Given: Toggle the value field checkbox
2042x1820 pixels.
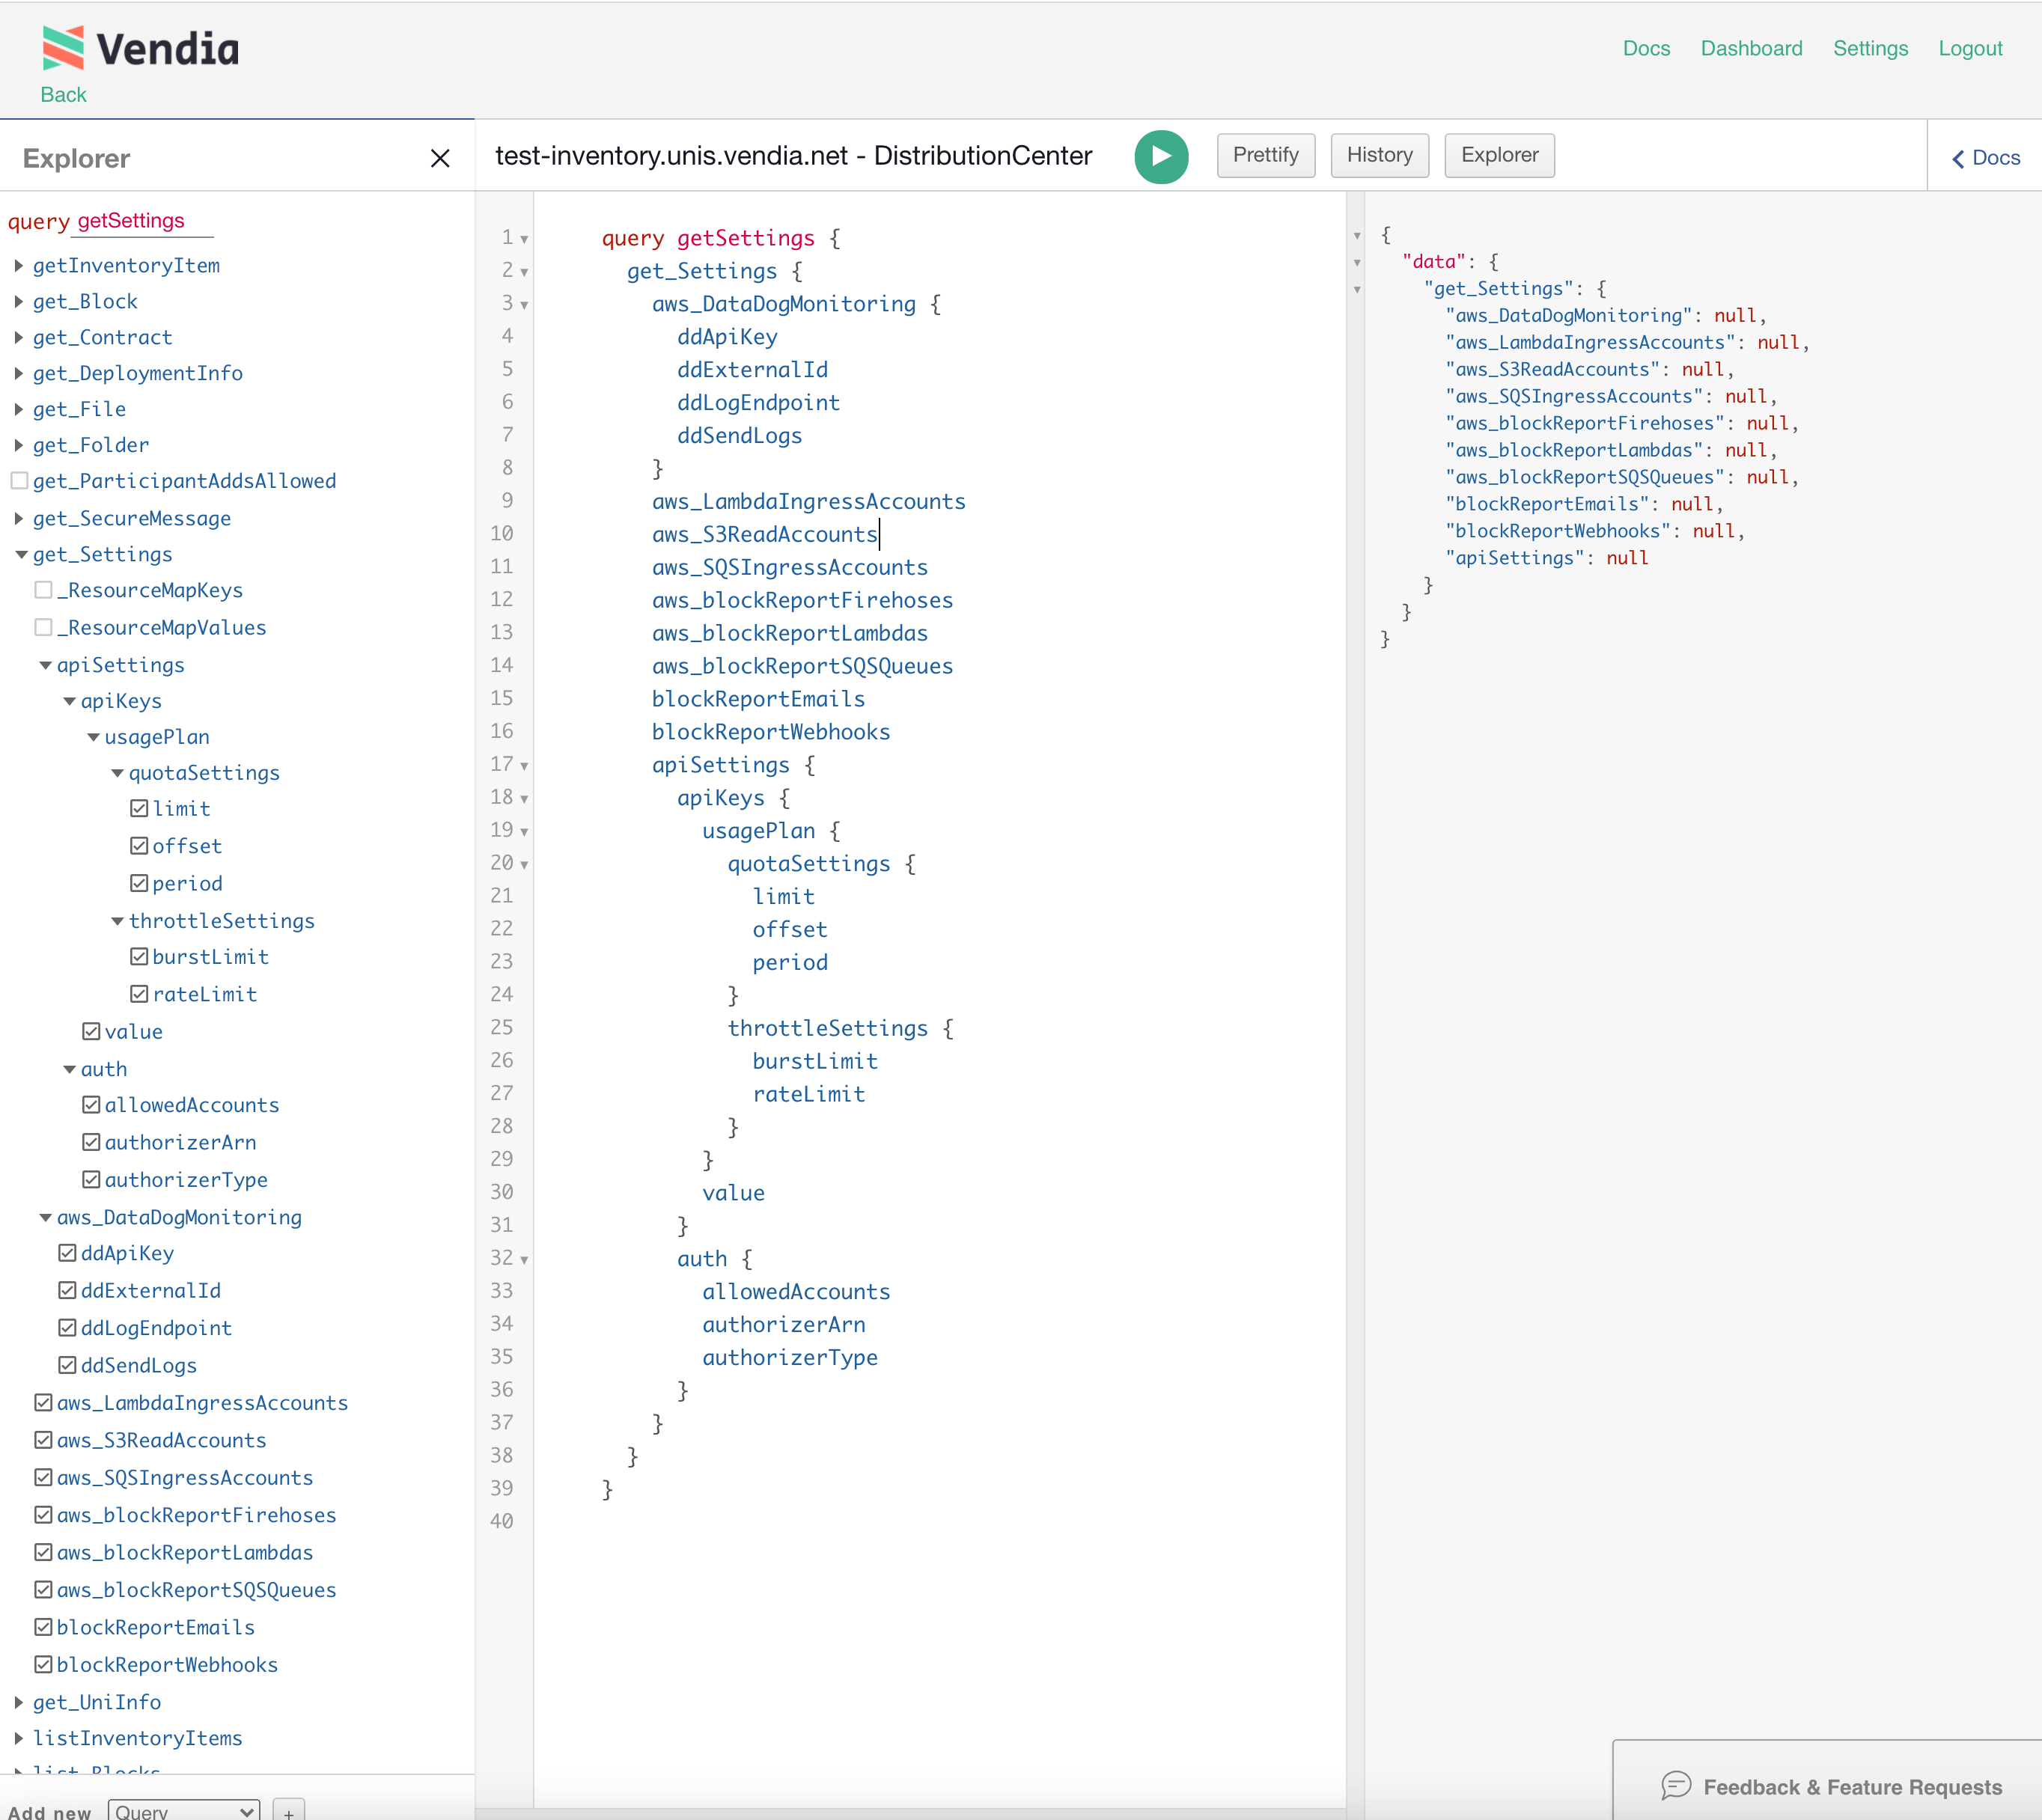Looking at the screenshot, I should coord(91,1031).
